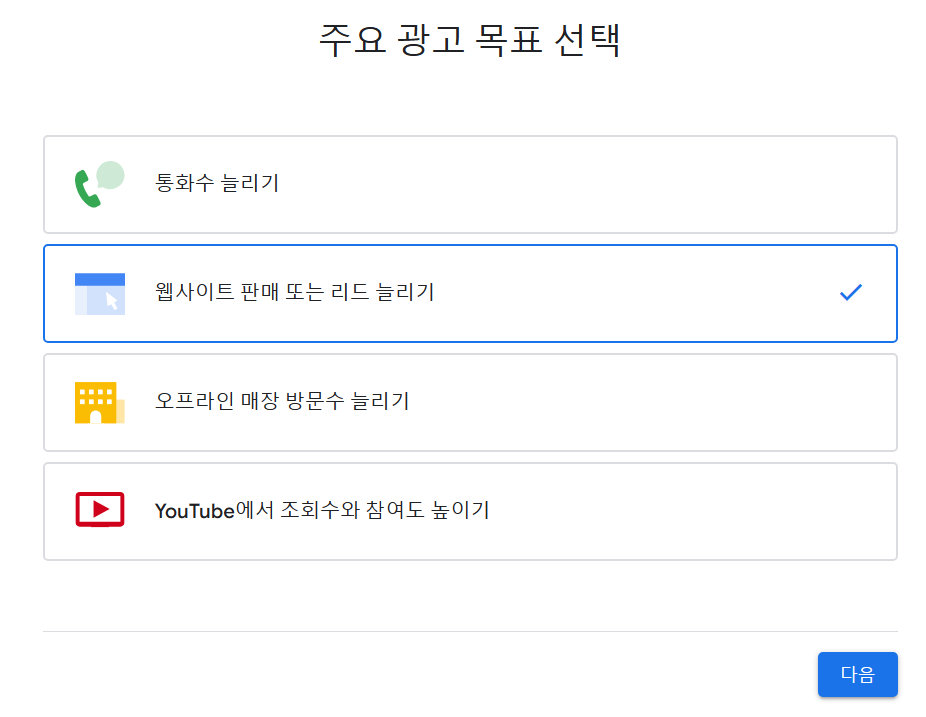Image resolution: width=926 pixels, height=717 pixels.
Task: Click the horizontal divider above 다음
Action: [x=470, y=631]
